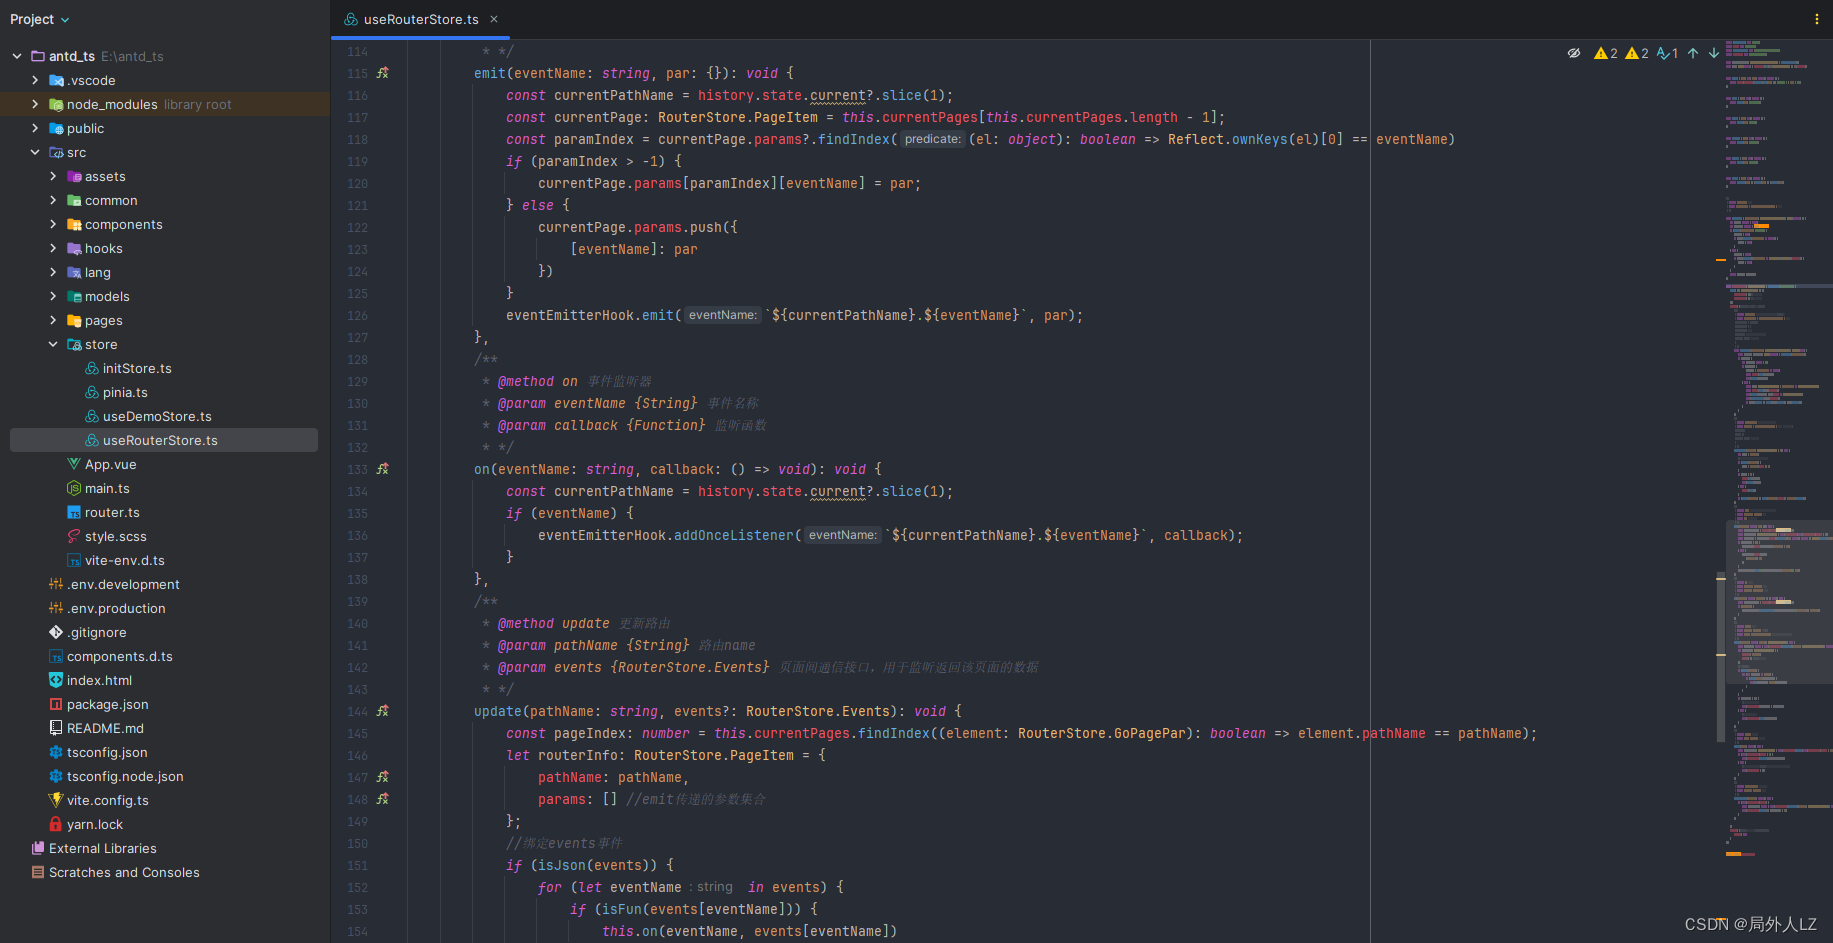1833x943 pixels.
Task: Expand the public folder
Action: (35, 128)
